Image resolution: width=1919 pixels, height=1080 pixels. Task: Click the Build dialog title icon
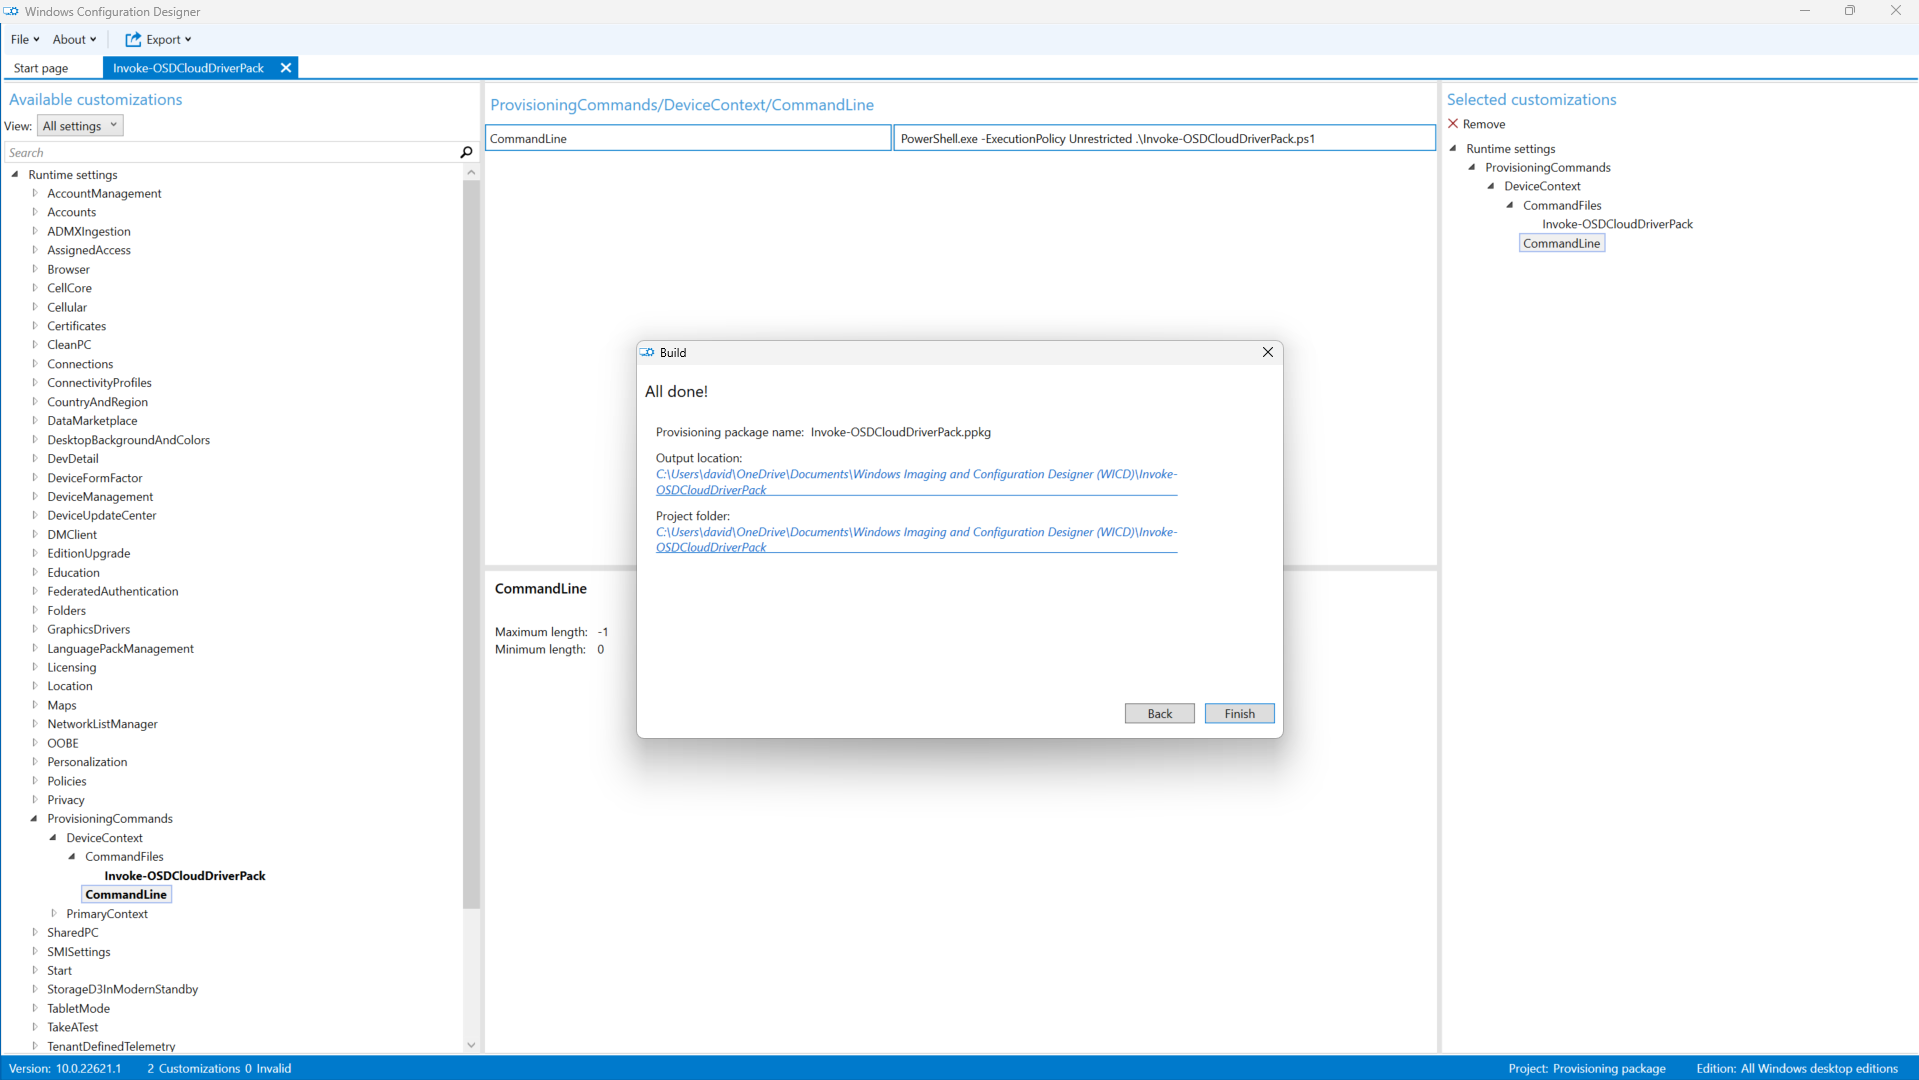point(648,352)
